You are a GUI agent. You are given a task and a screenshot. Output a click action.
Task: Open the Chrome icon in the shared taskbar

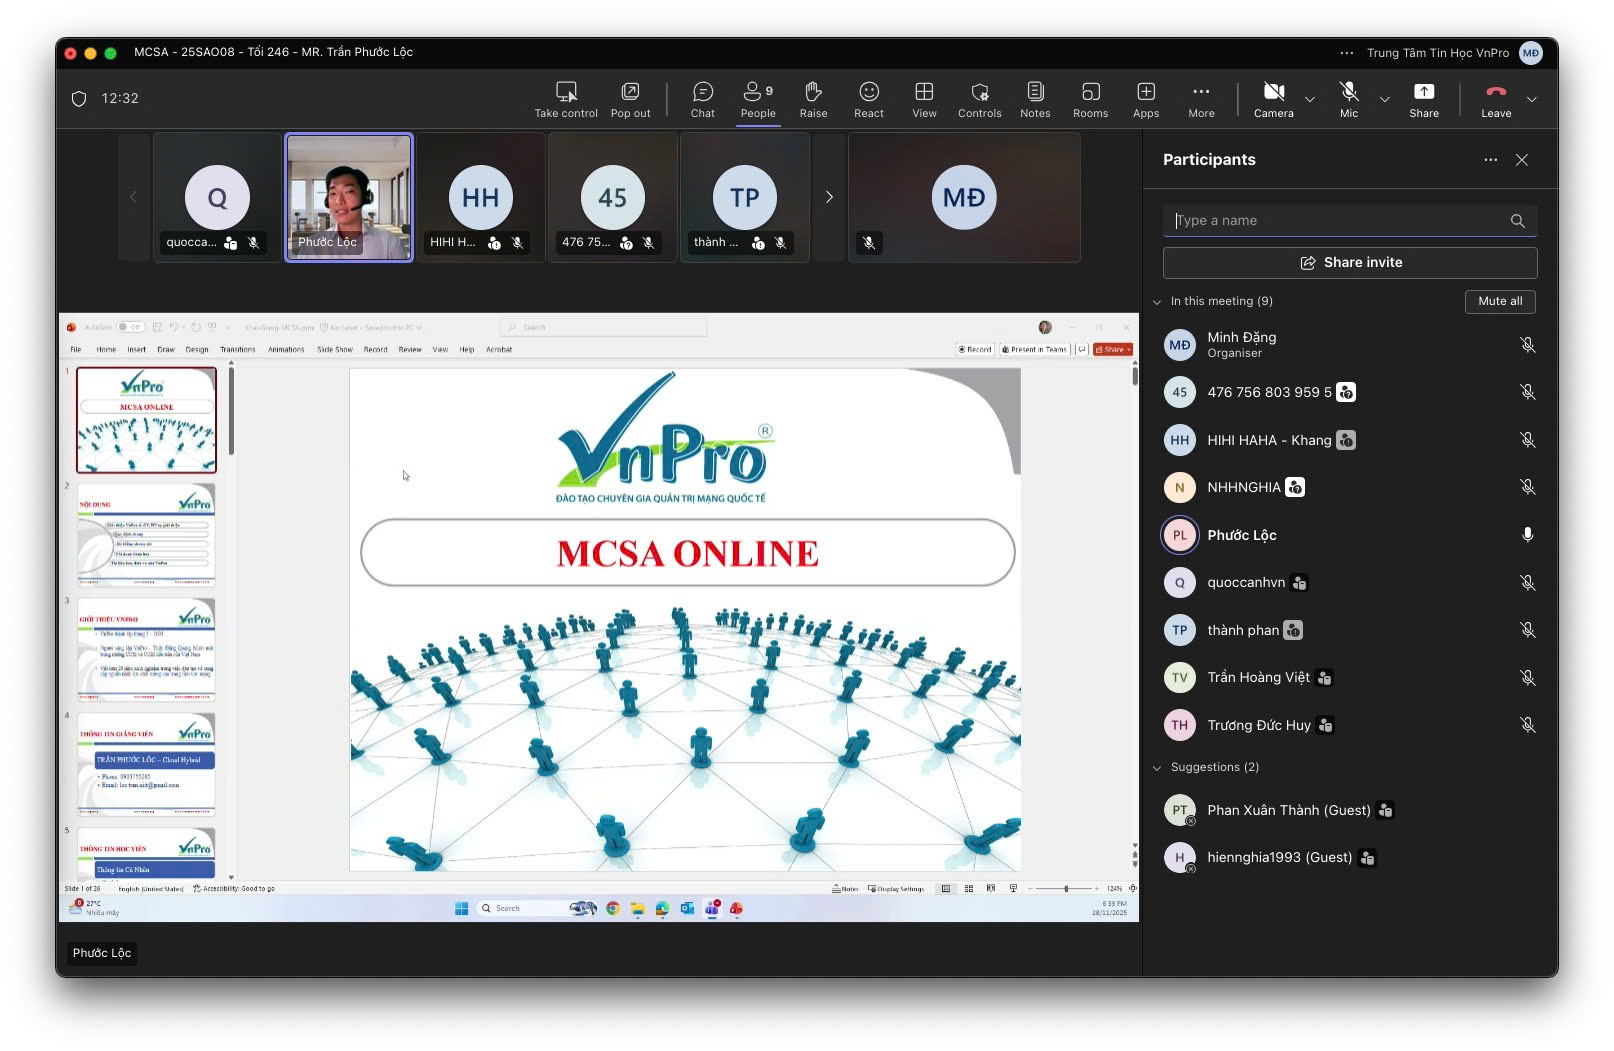tap(613, 909)
